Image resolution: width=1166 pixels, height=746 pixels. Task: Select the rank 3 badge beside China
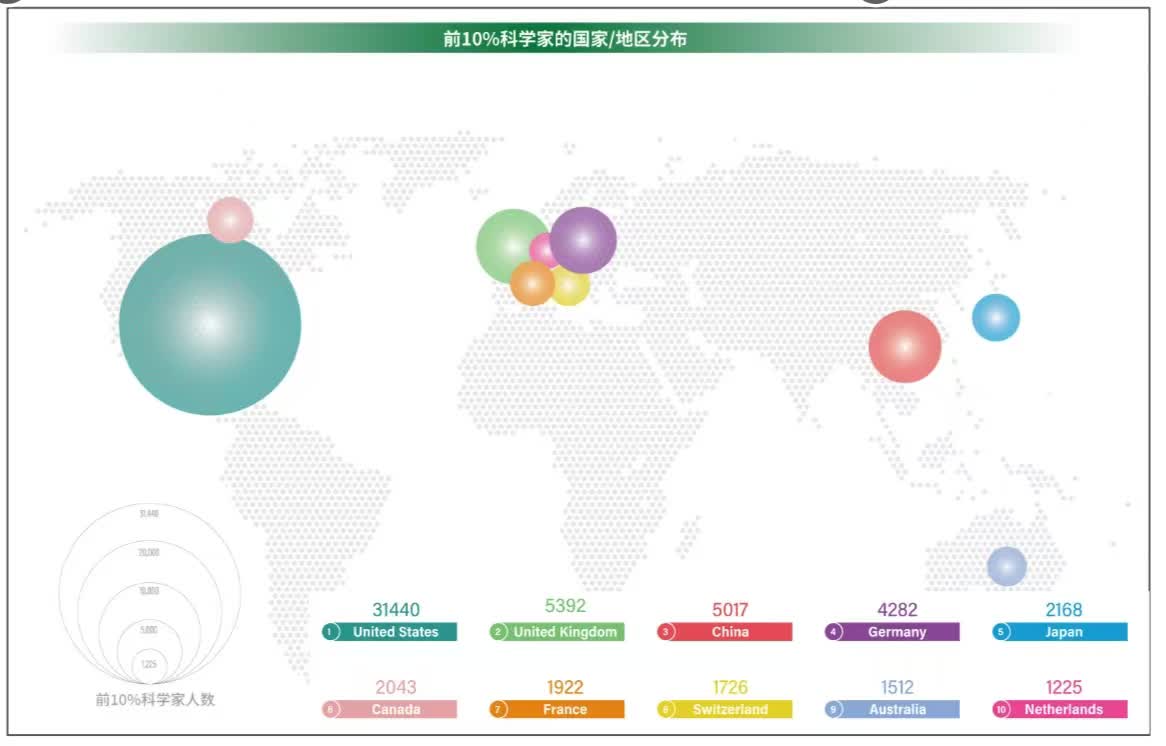(x=665, y=632)
